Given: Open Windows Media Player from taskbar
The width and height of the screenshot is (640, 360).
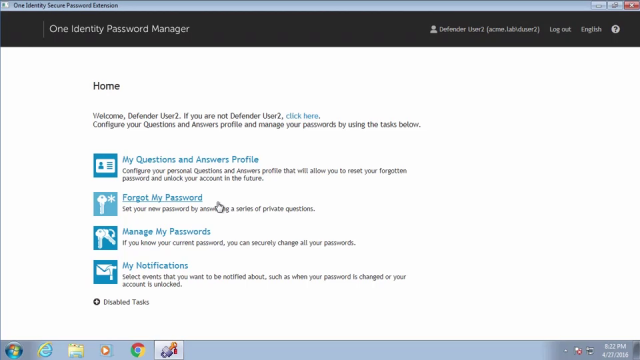Looking at the screenshot, I should pyautogui.click(x=106, y=350).
